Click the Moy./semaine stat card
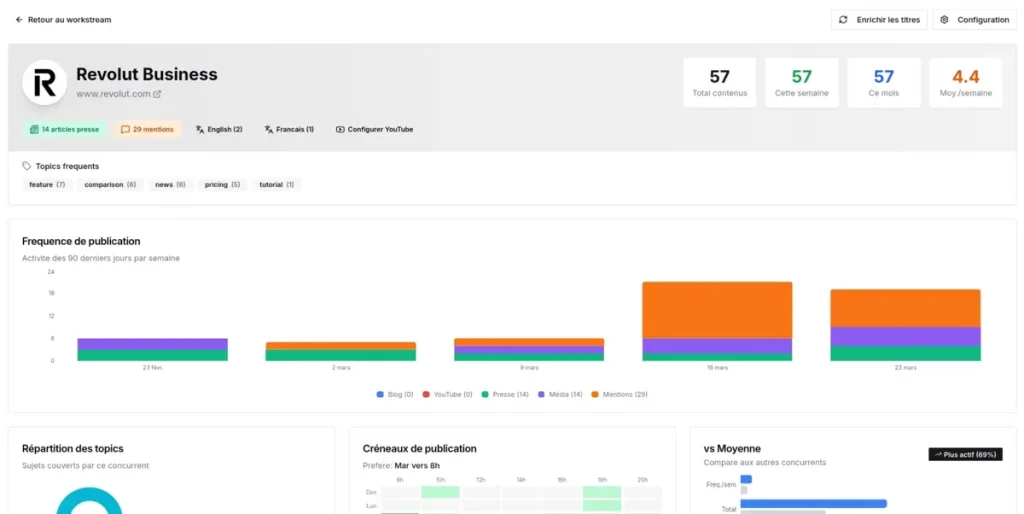 [966, 83]
